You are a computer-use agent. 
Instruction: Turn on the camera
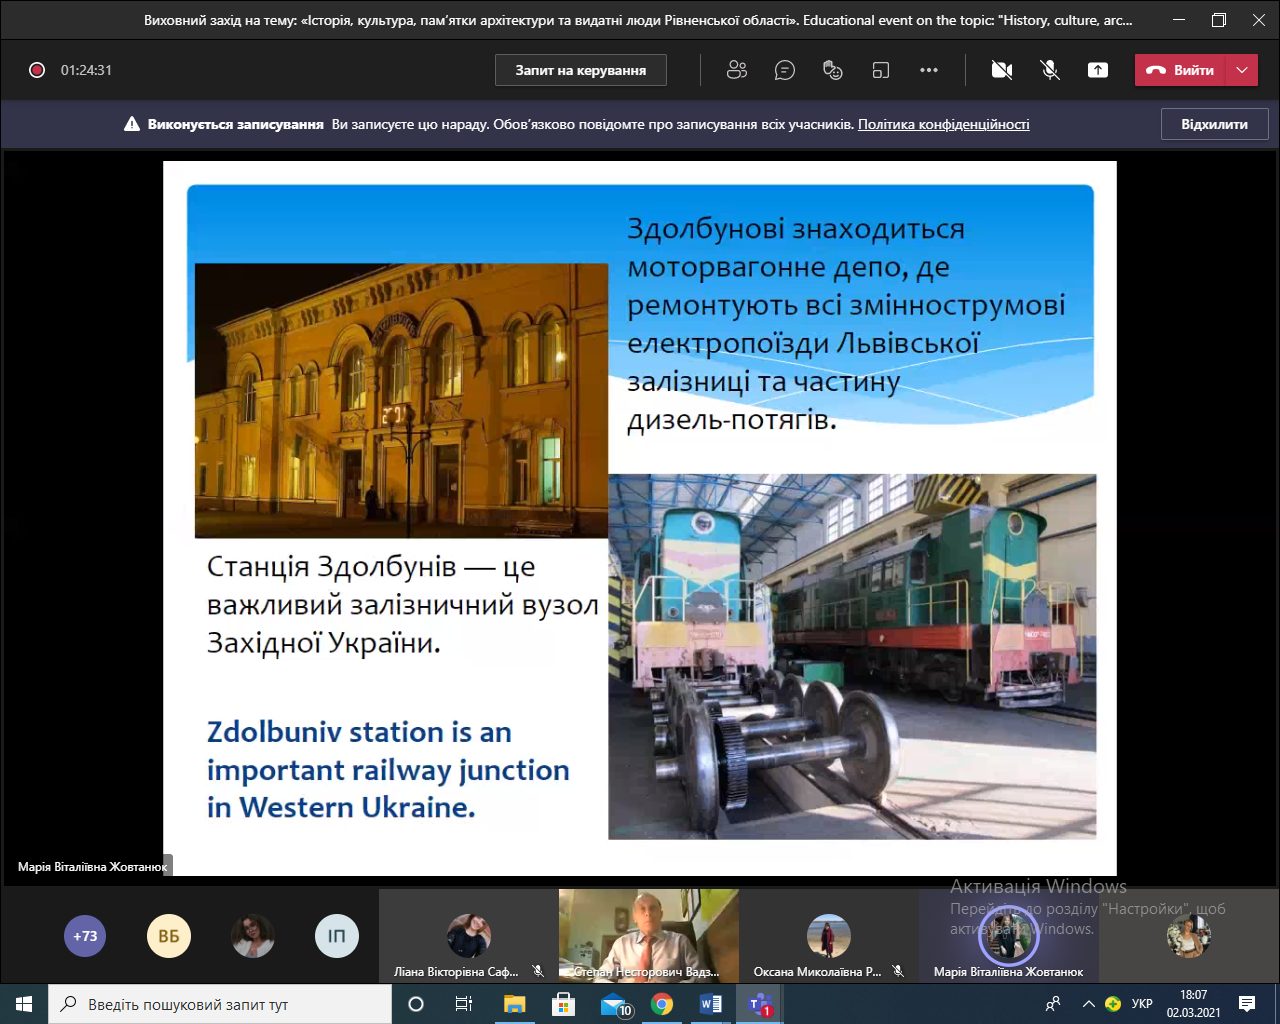click(1001, 70)
